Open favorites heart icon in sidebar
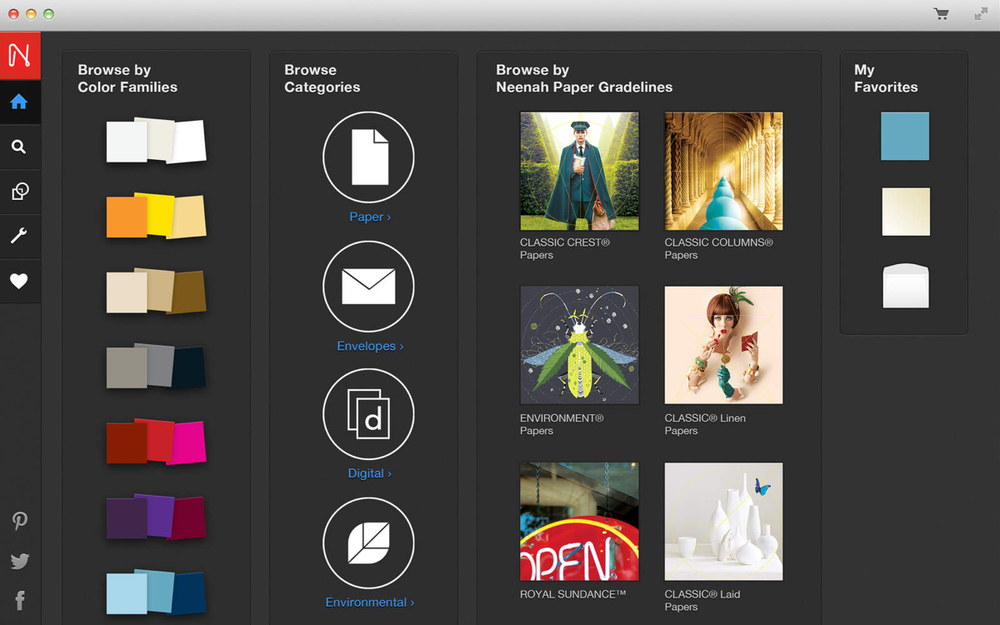The width and height of the screenshot is (1000, 625). 19,281
